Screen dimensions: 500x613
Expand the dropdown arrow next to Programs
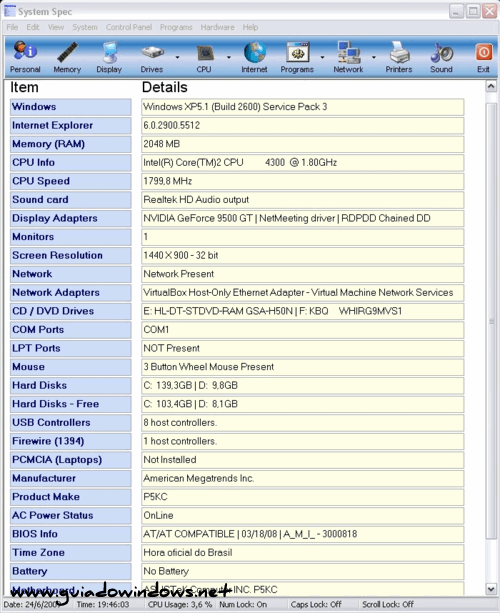pos(323,57)
